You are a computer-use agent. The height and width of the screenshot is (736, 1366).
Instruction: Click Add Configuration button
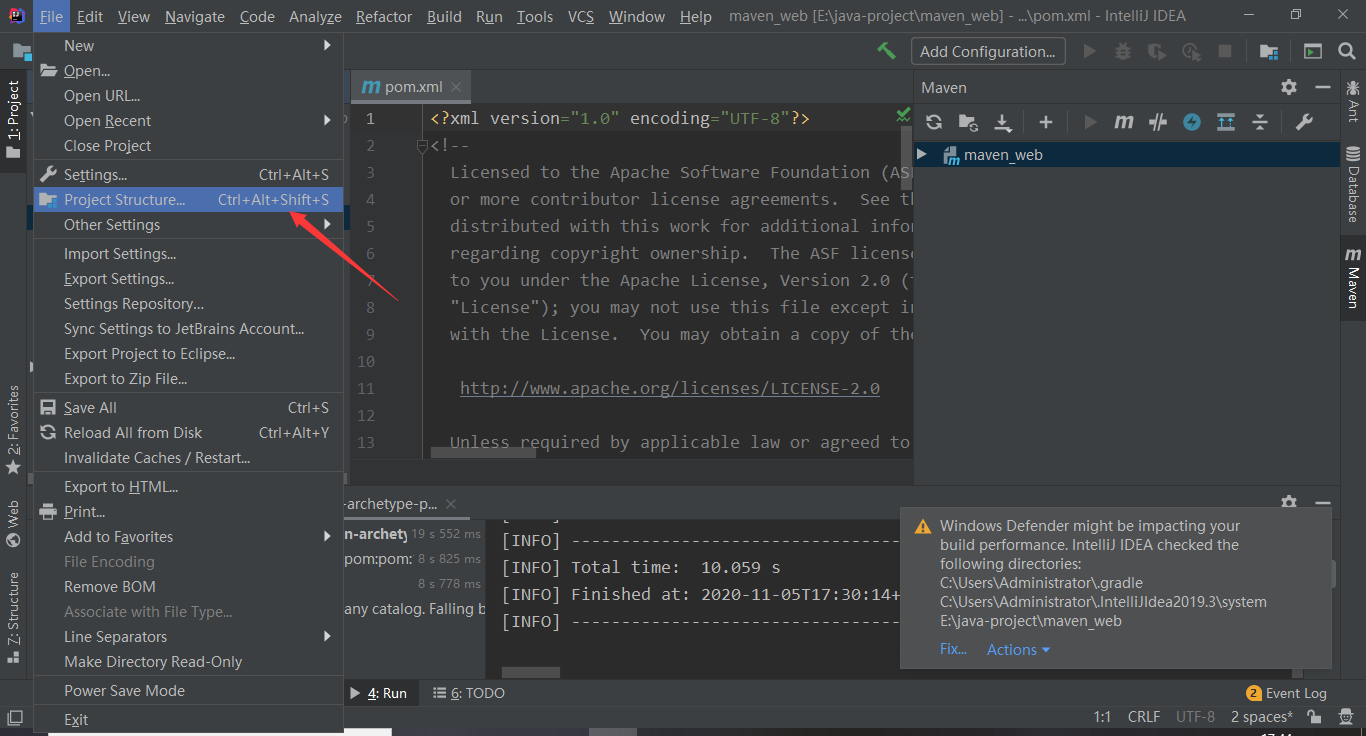[988, 51]
